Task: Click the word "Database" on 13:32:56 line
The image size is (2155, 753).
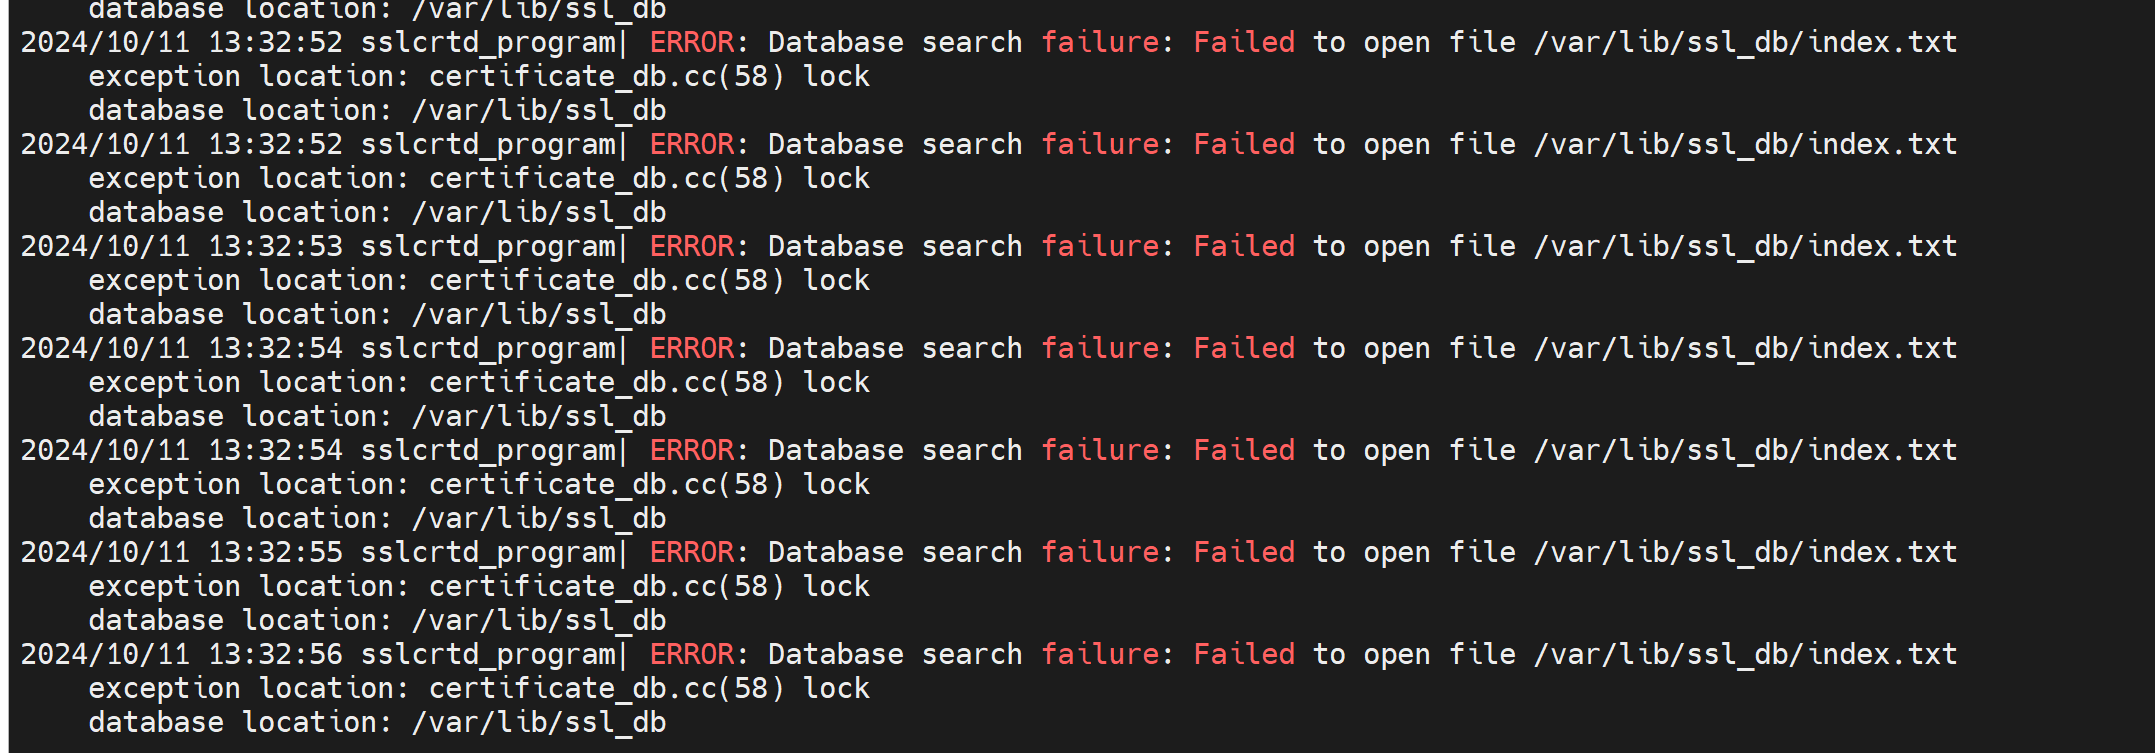Action: pos(835,655)
